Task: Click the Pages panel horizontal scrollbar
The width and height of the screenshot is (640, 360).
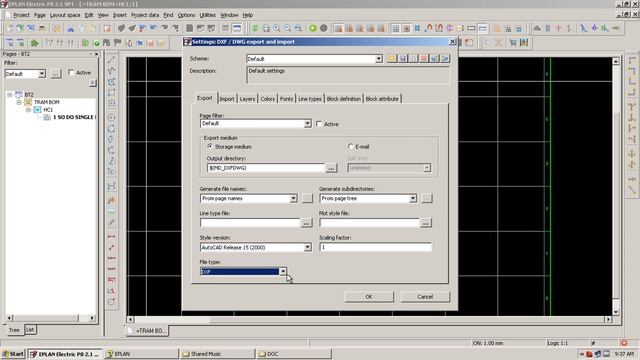Action: click(x=51, y=318)
